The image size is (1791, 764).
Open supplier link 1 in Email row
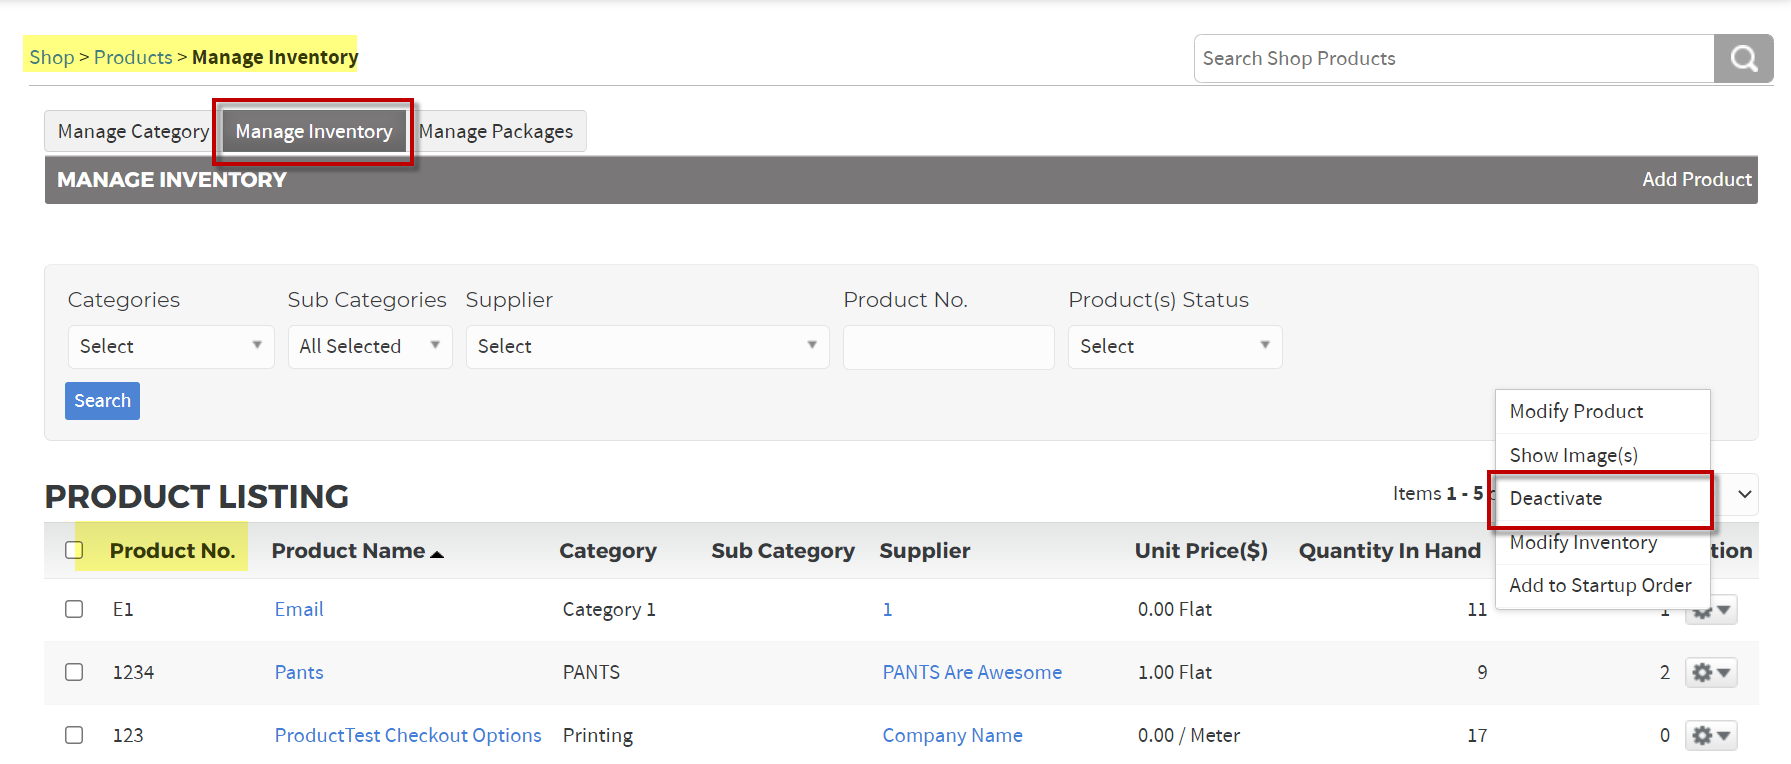pyautogui.click(x=887, y=609)
